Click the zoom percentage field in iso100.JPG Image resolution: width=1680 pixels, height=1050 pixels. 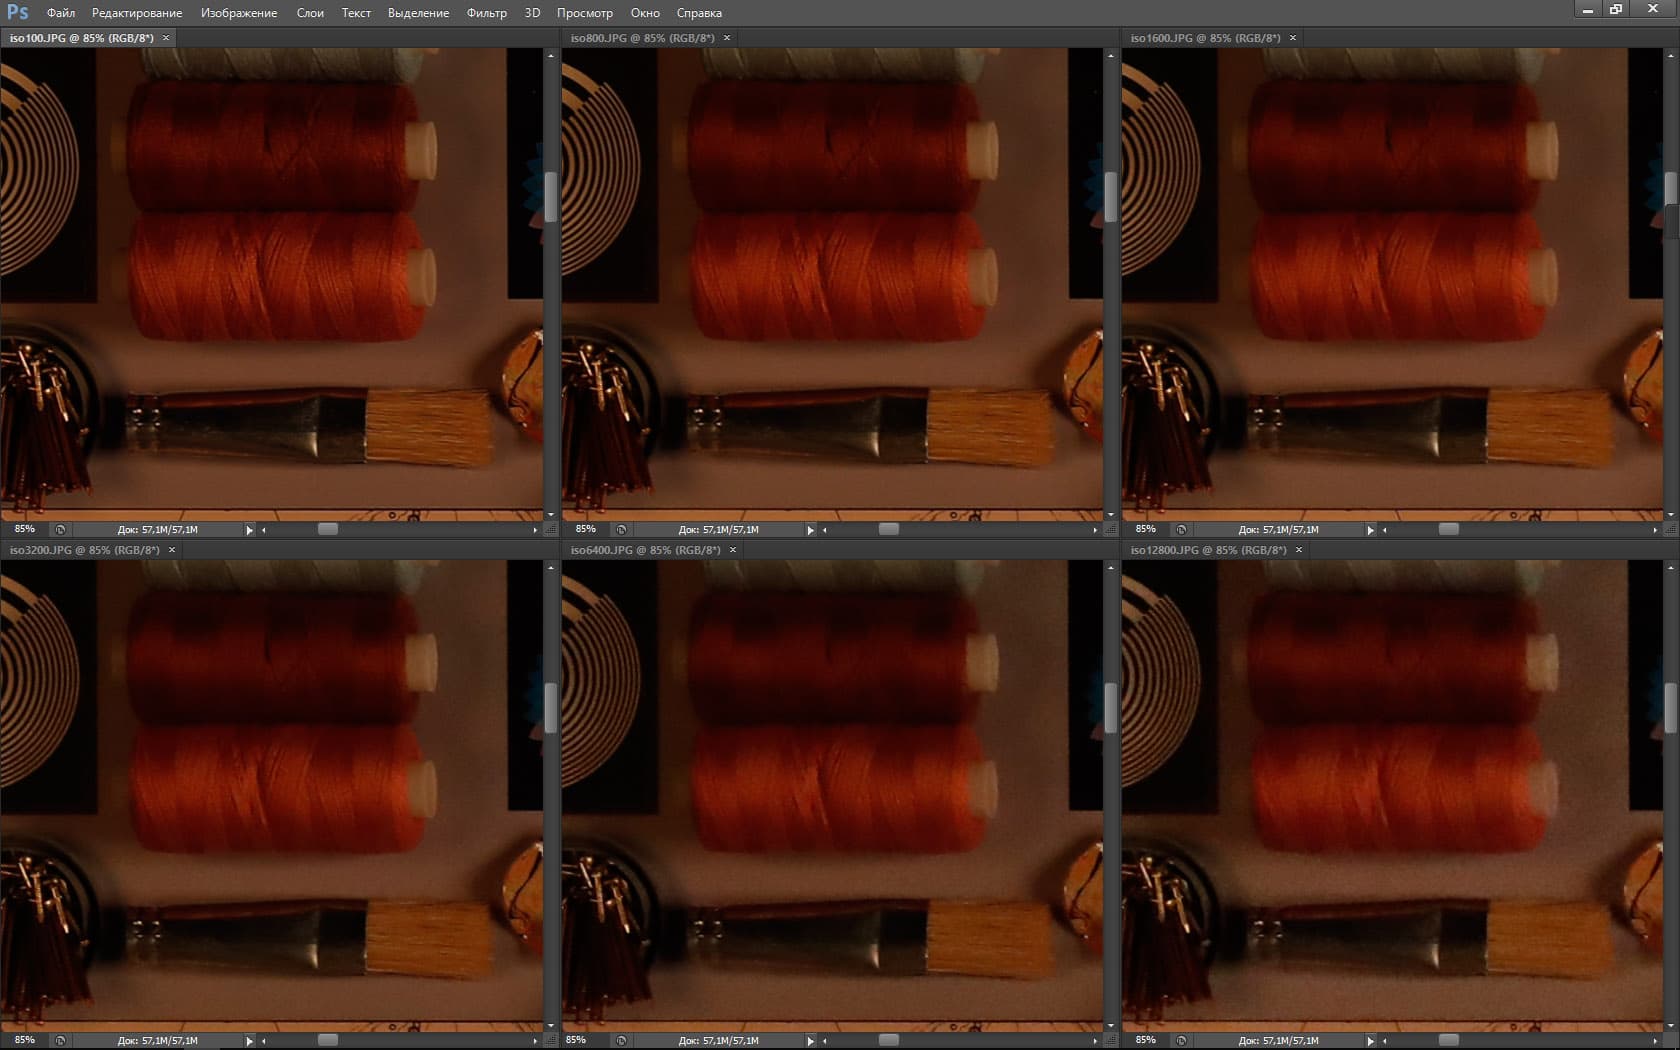(x=25, y=529)
